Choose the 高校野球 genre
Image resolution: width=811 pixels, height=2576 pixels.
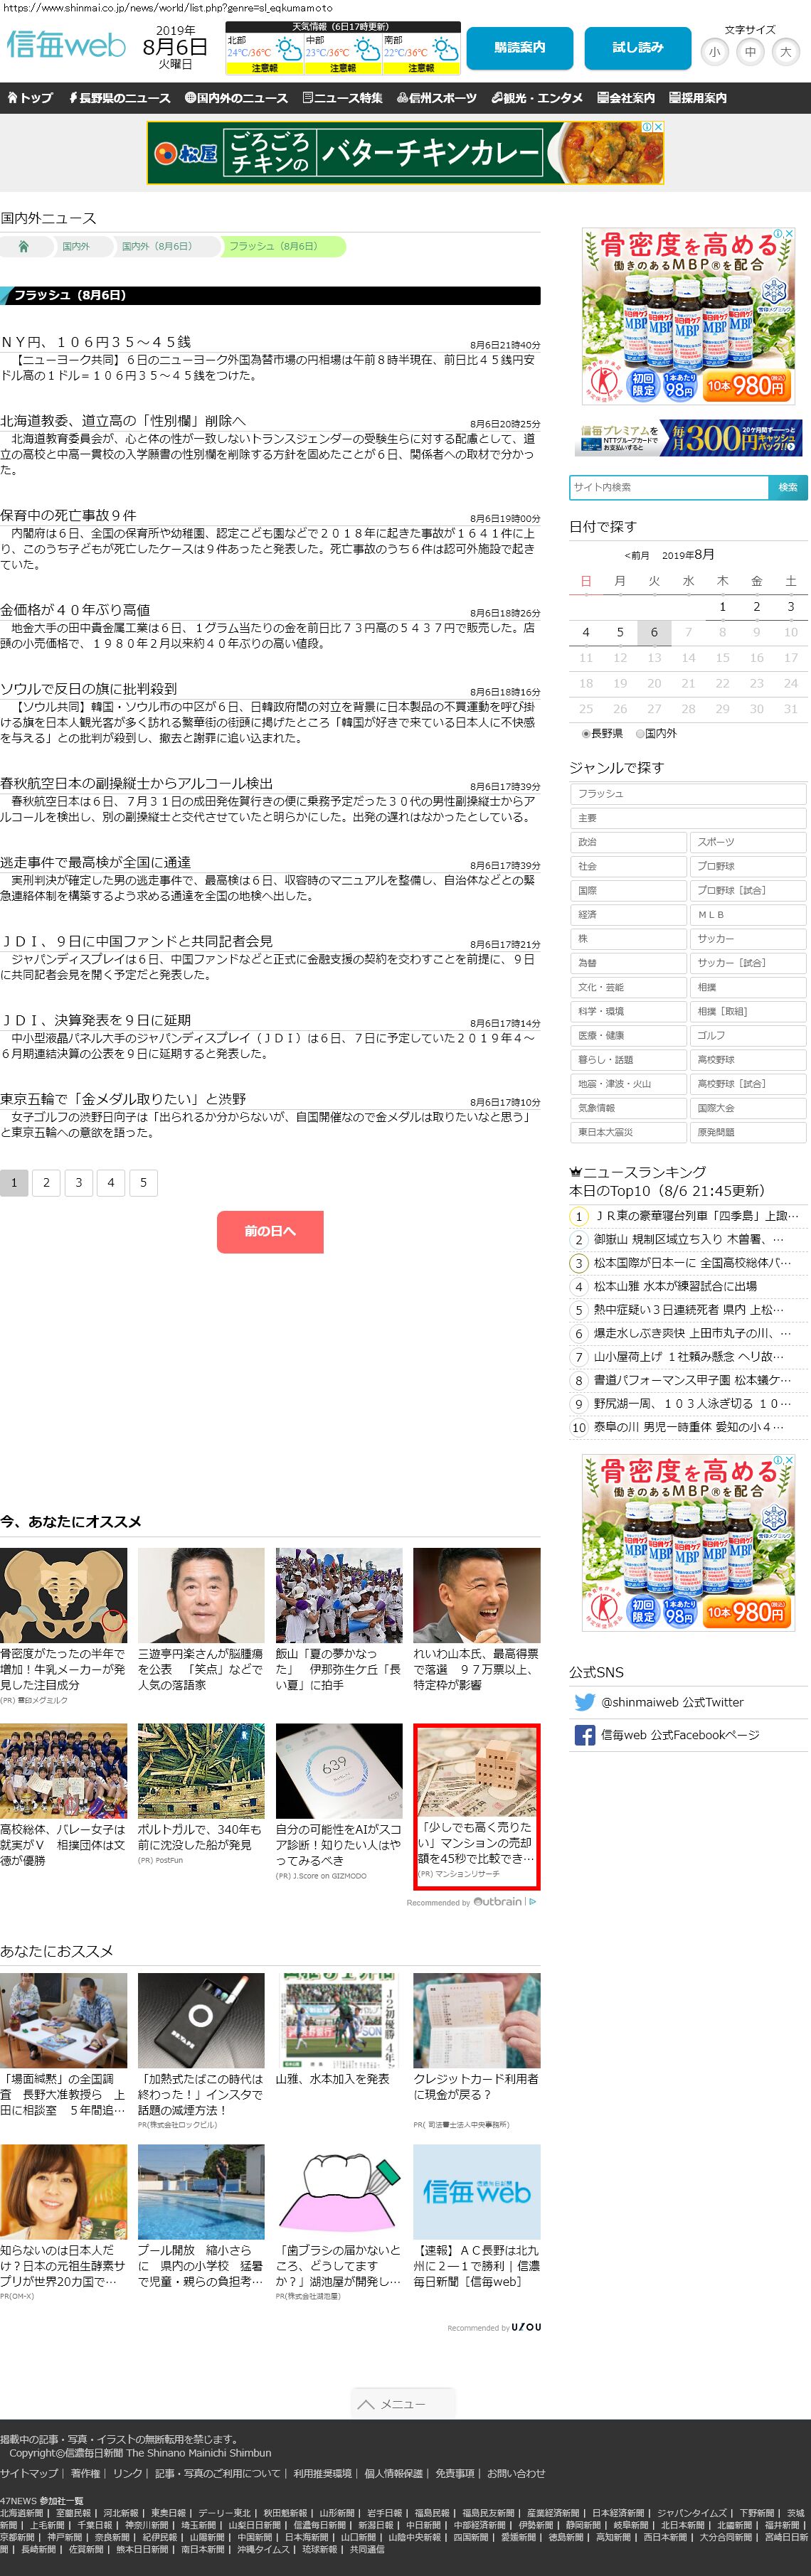point(748,1059)
